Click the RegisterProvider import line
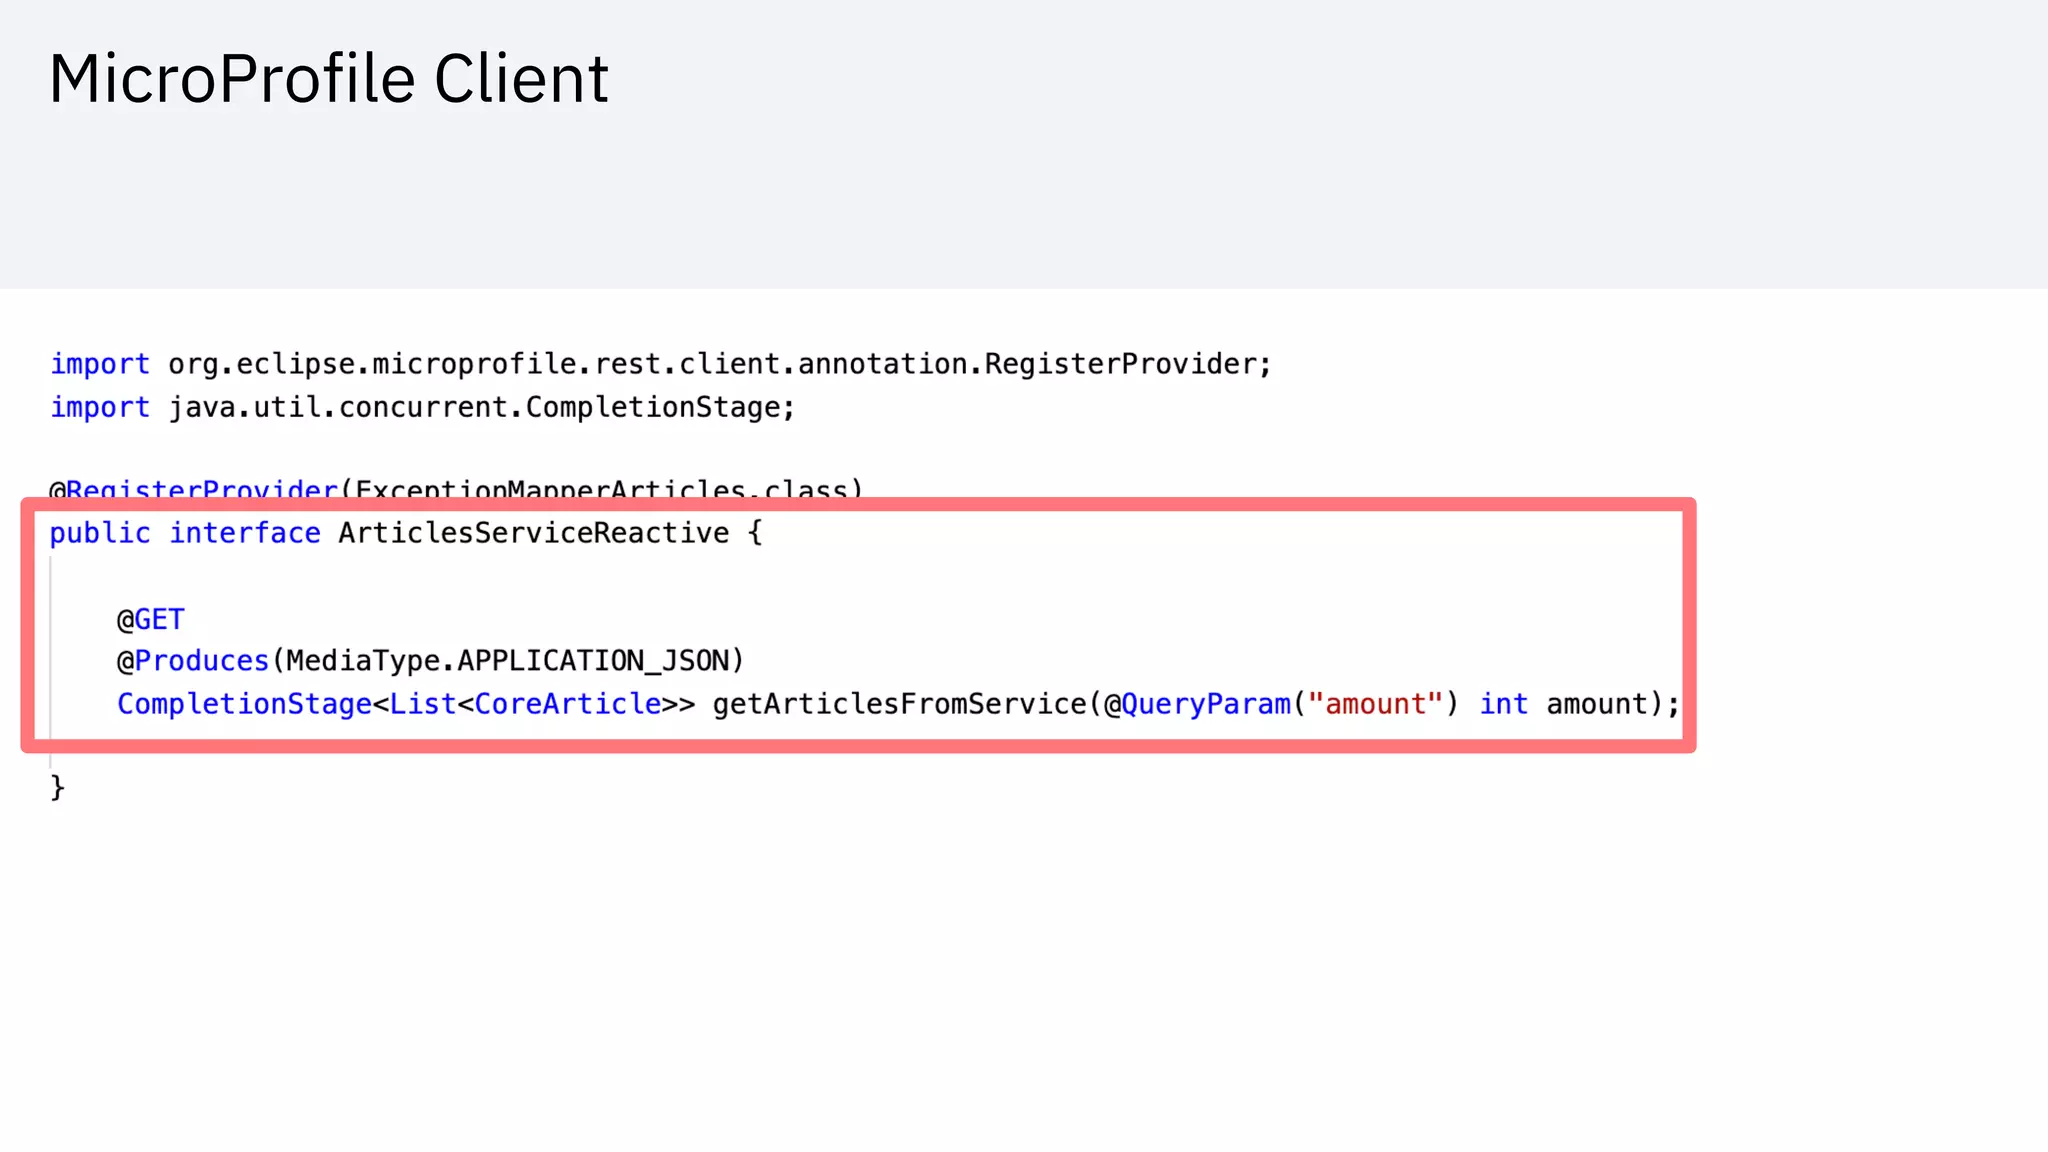The width and height of the screenshot is (2048, 1152). pos(661,364)
